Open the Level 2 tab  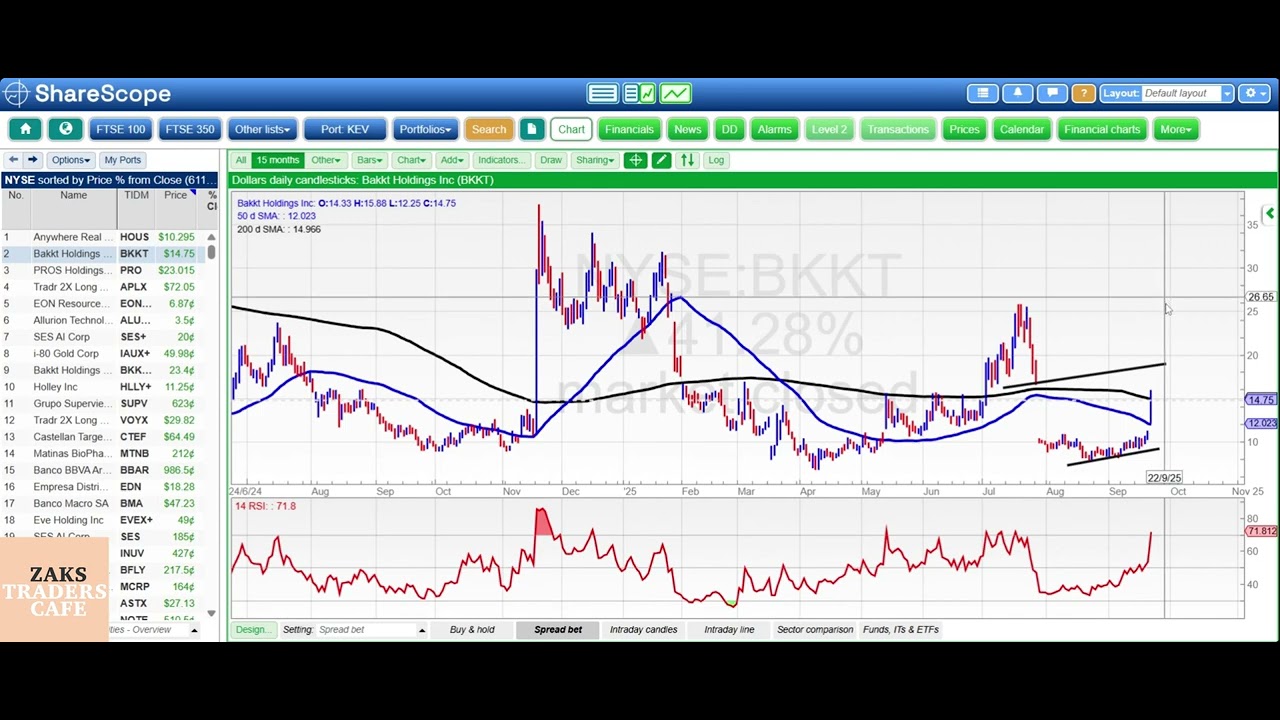[829, 129]
